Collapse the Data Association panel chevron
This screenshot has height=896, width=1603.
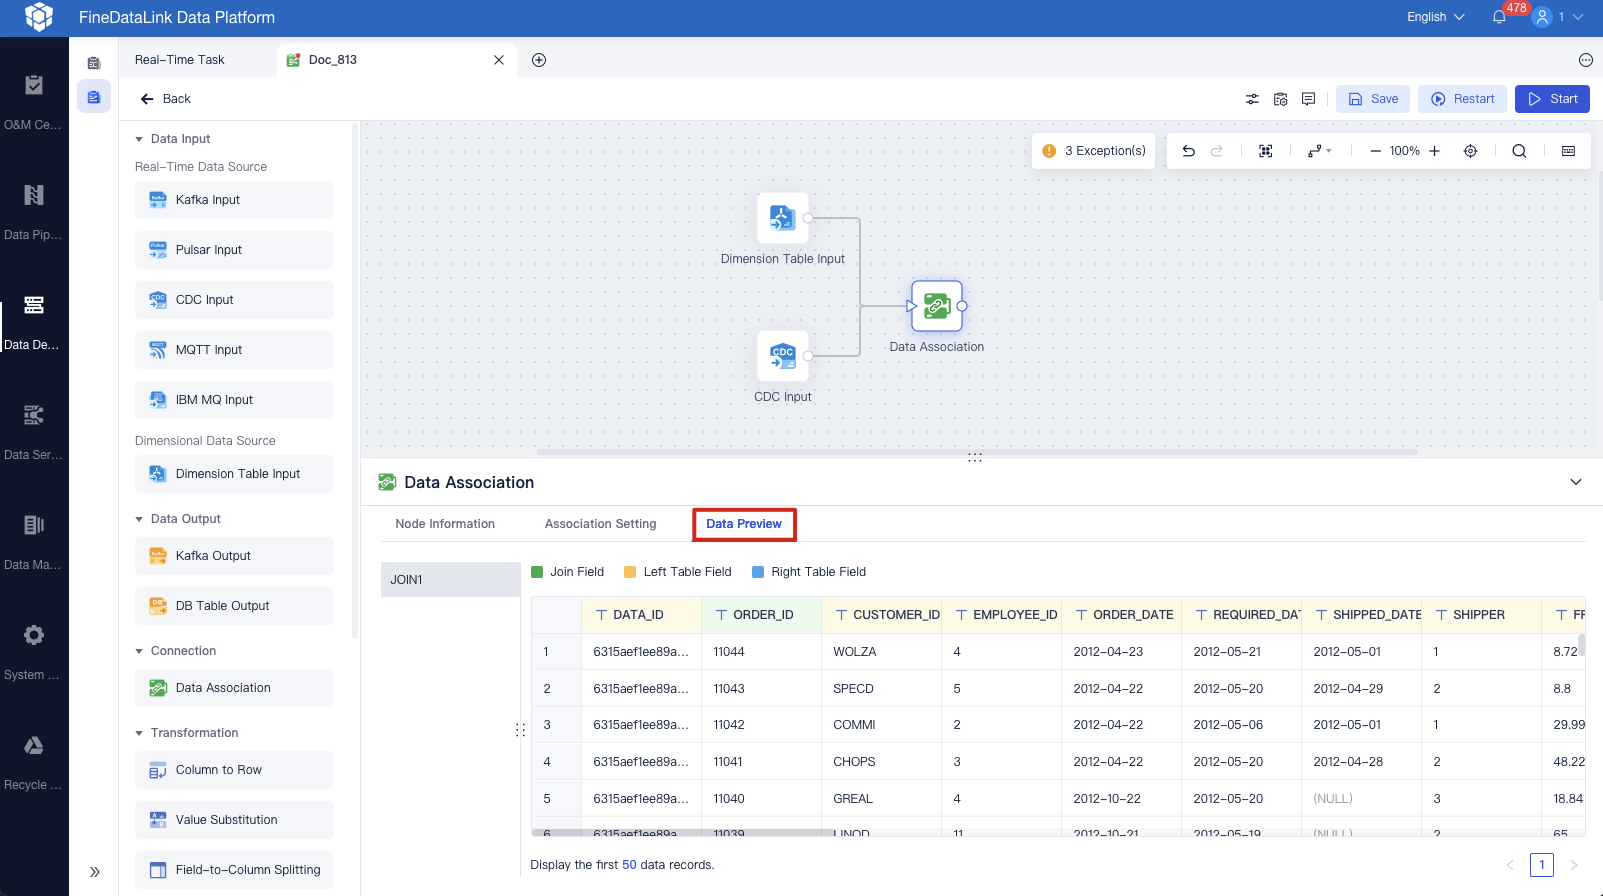[x=1576, y=482]
